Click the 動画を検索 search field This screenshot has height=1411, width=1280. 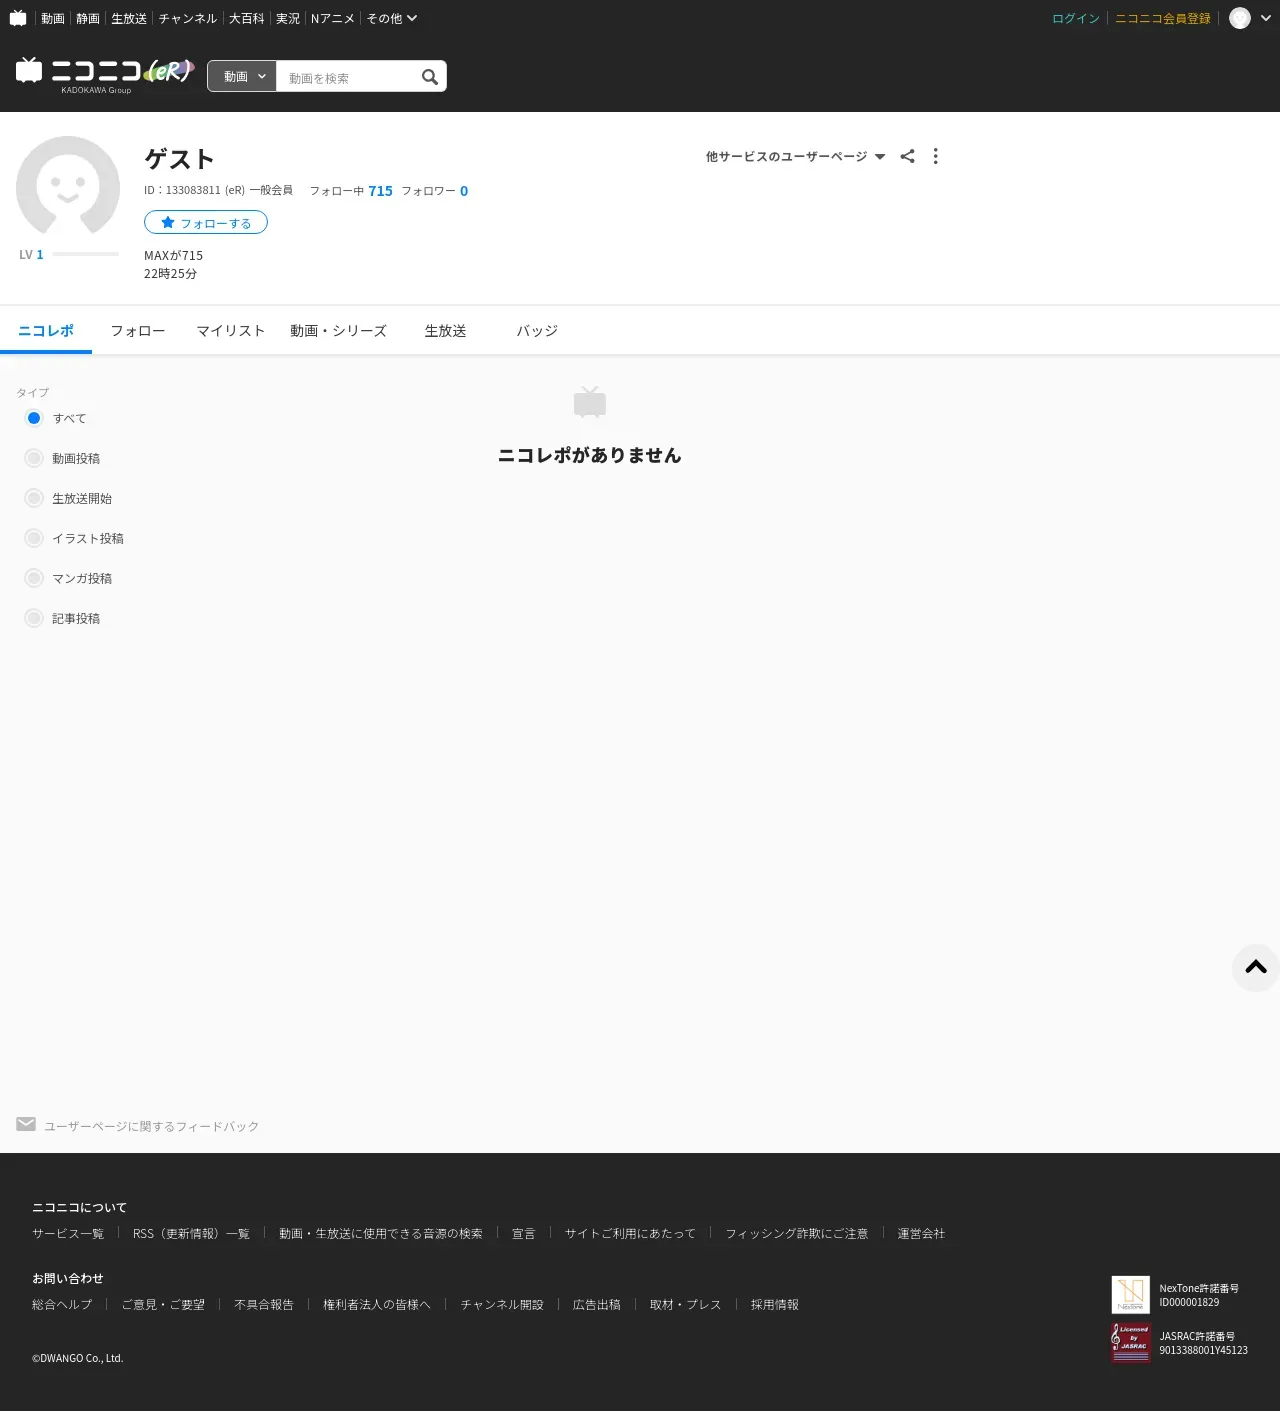[x=346, y=77]
